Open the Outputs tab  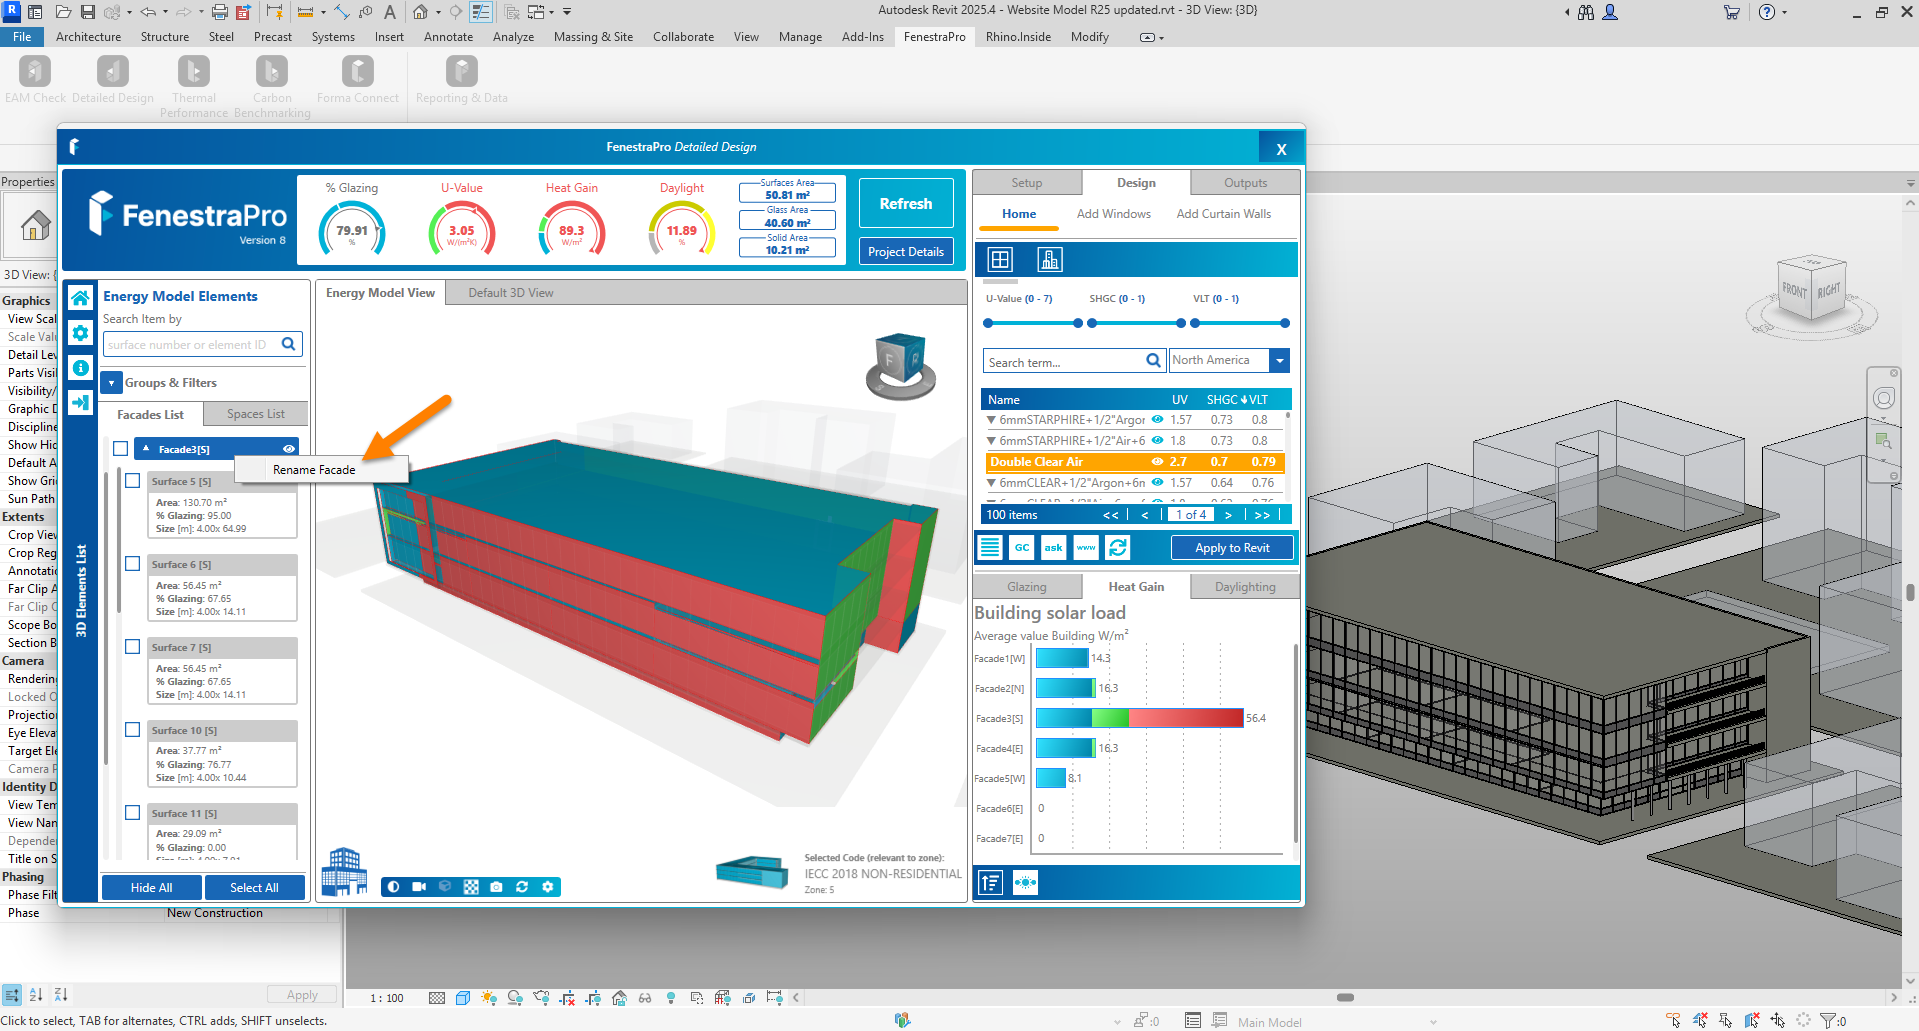tap(1245, 183)
